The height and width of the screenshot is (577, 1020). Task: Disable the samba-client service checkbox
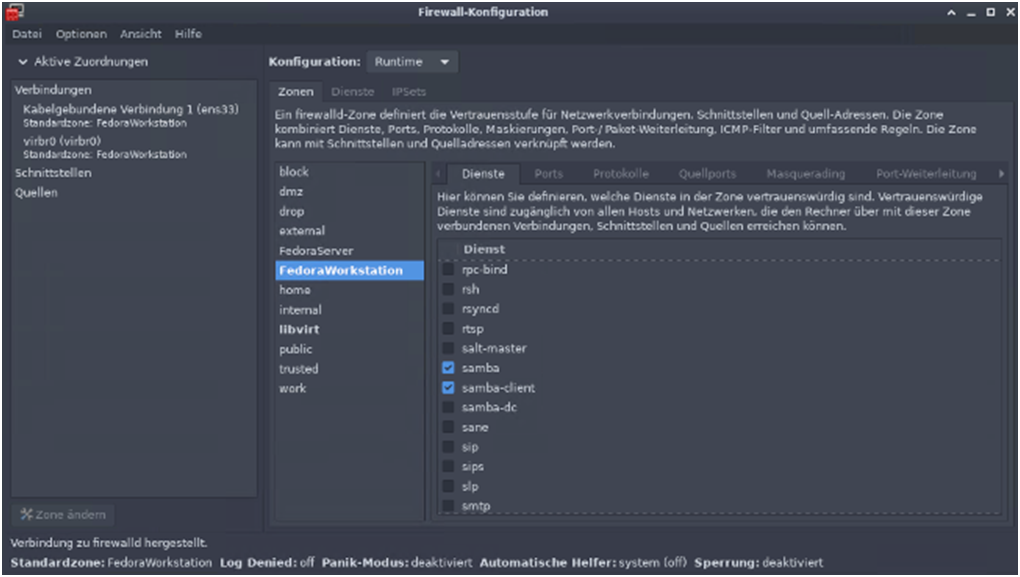[x=448, y=388]
